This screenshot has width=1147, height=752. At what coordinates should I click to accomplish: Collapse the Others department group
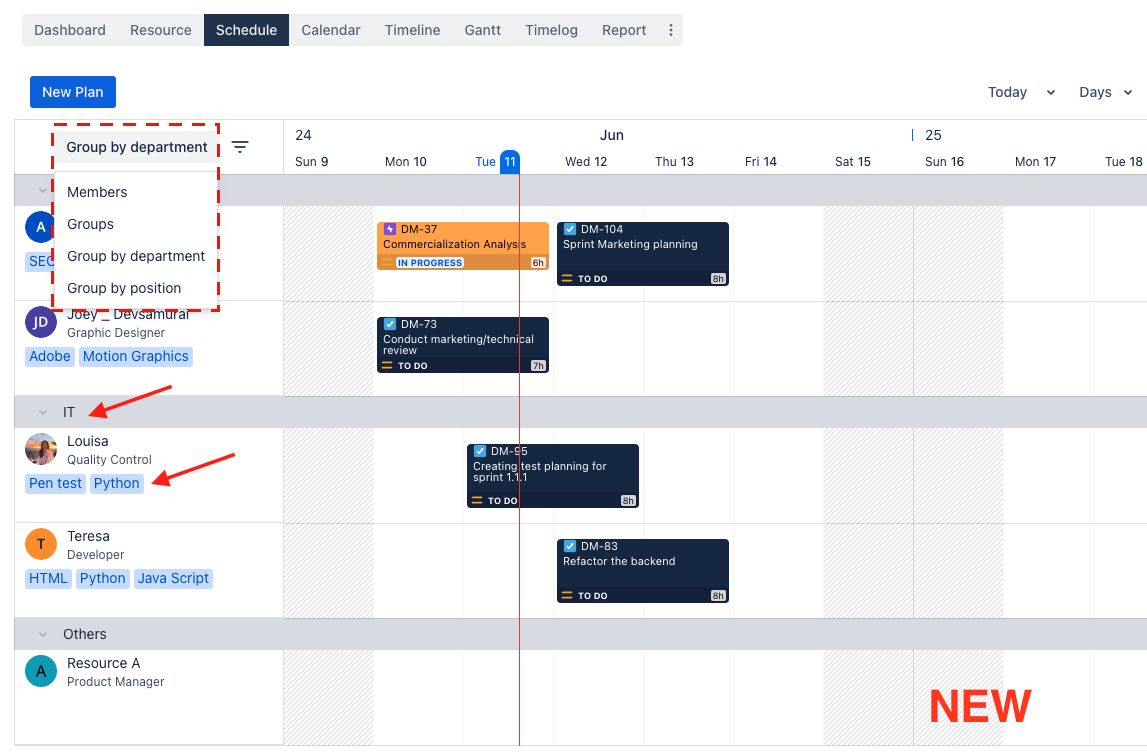(43, 634)
